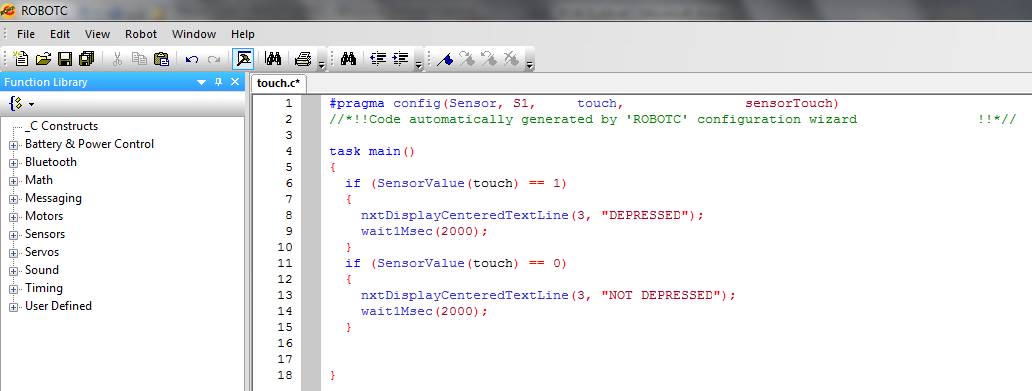Cut the selection with the scissors icon

click(117, 59)
